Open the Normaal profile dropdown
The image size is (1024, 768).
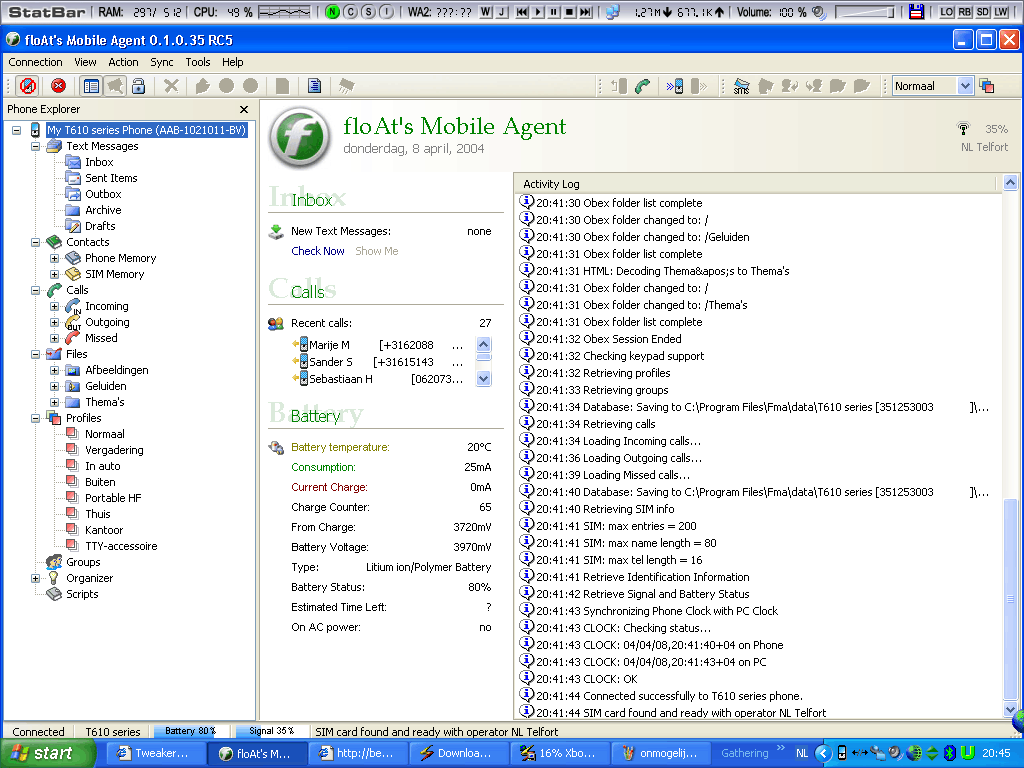point(965,86)
